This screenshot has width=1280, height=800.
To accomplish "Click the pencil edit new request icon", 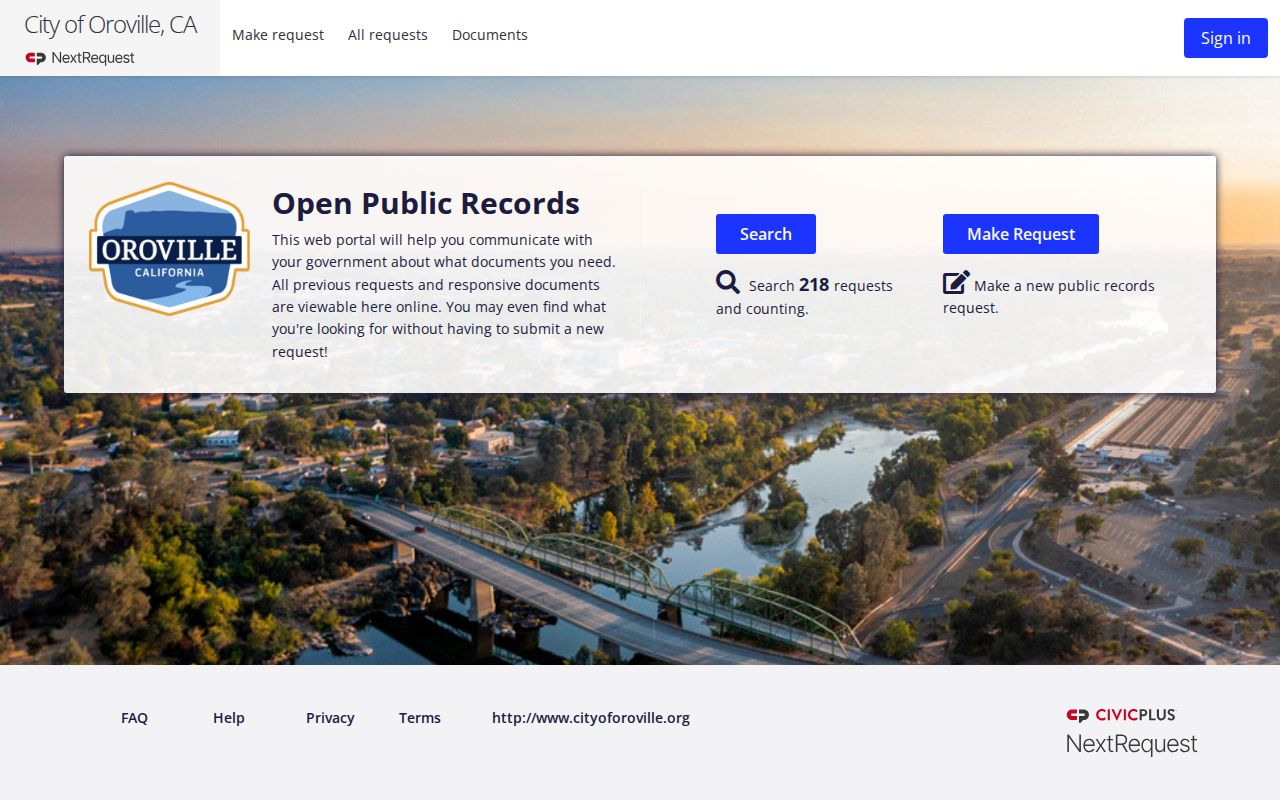I will point(956,283).
